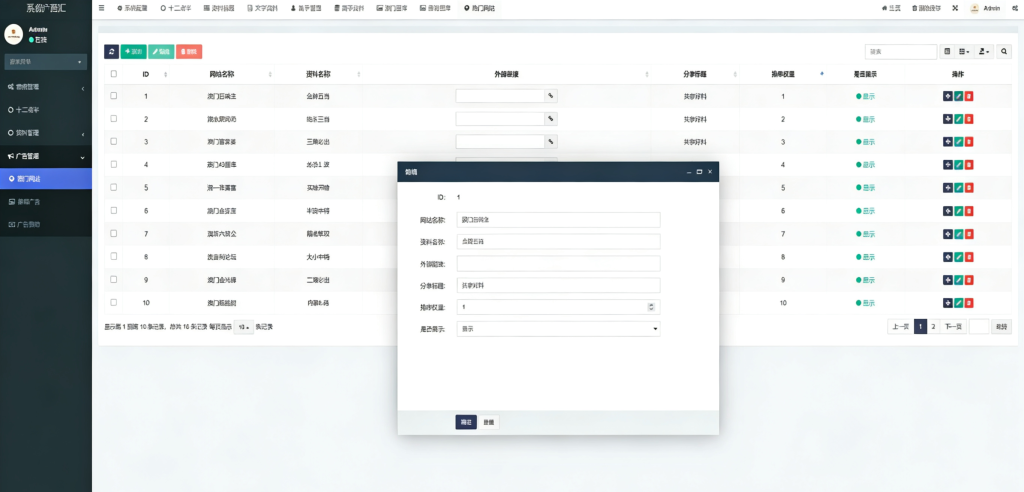Select the highlighted sidebar item with pin icon

click(46, 178)
